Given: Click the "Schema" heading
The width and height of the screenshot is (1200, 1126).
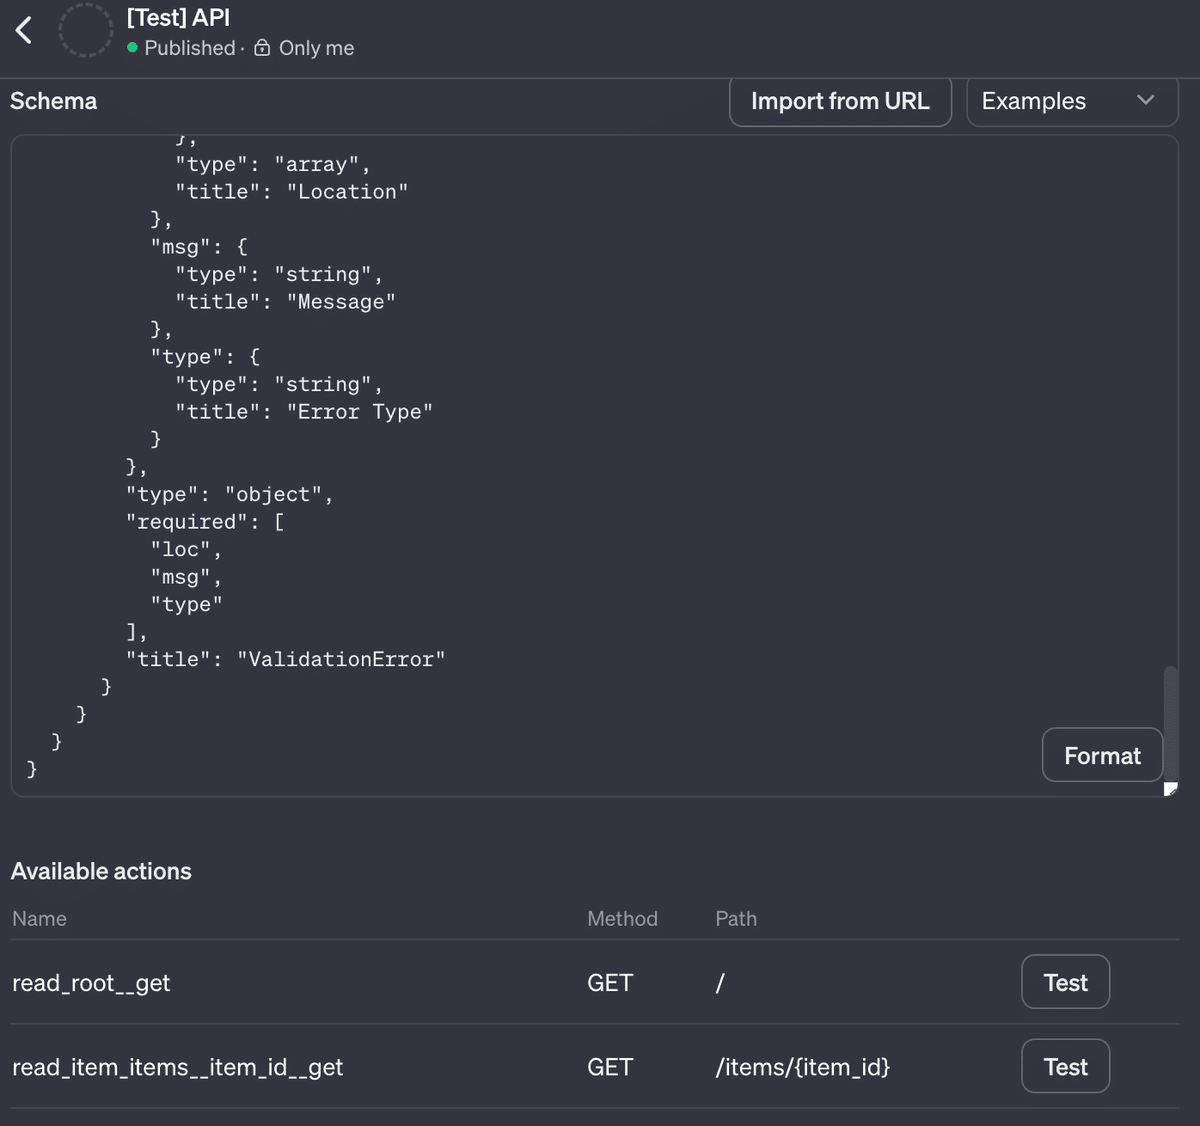Looking at the screenshot, I should (x=54, y=101).
